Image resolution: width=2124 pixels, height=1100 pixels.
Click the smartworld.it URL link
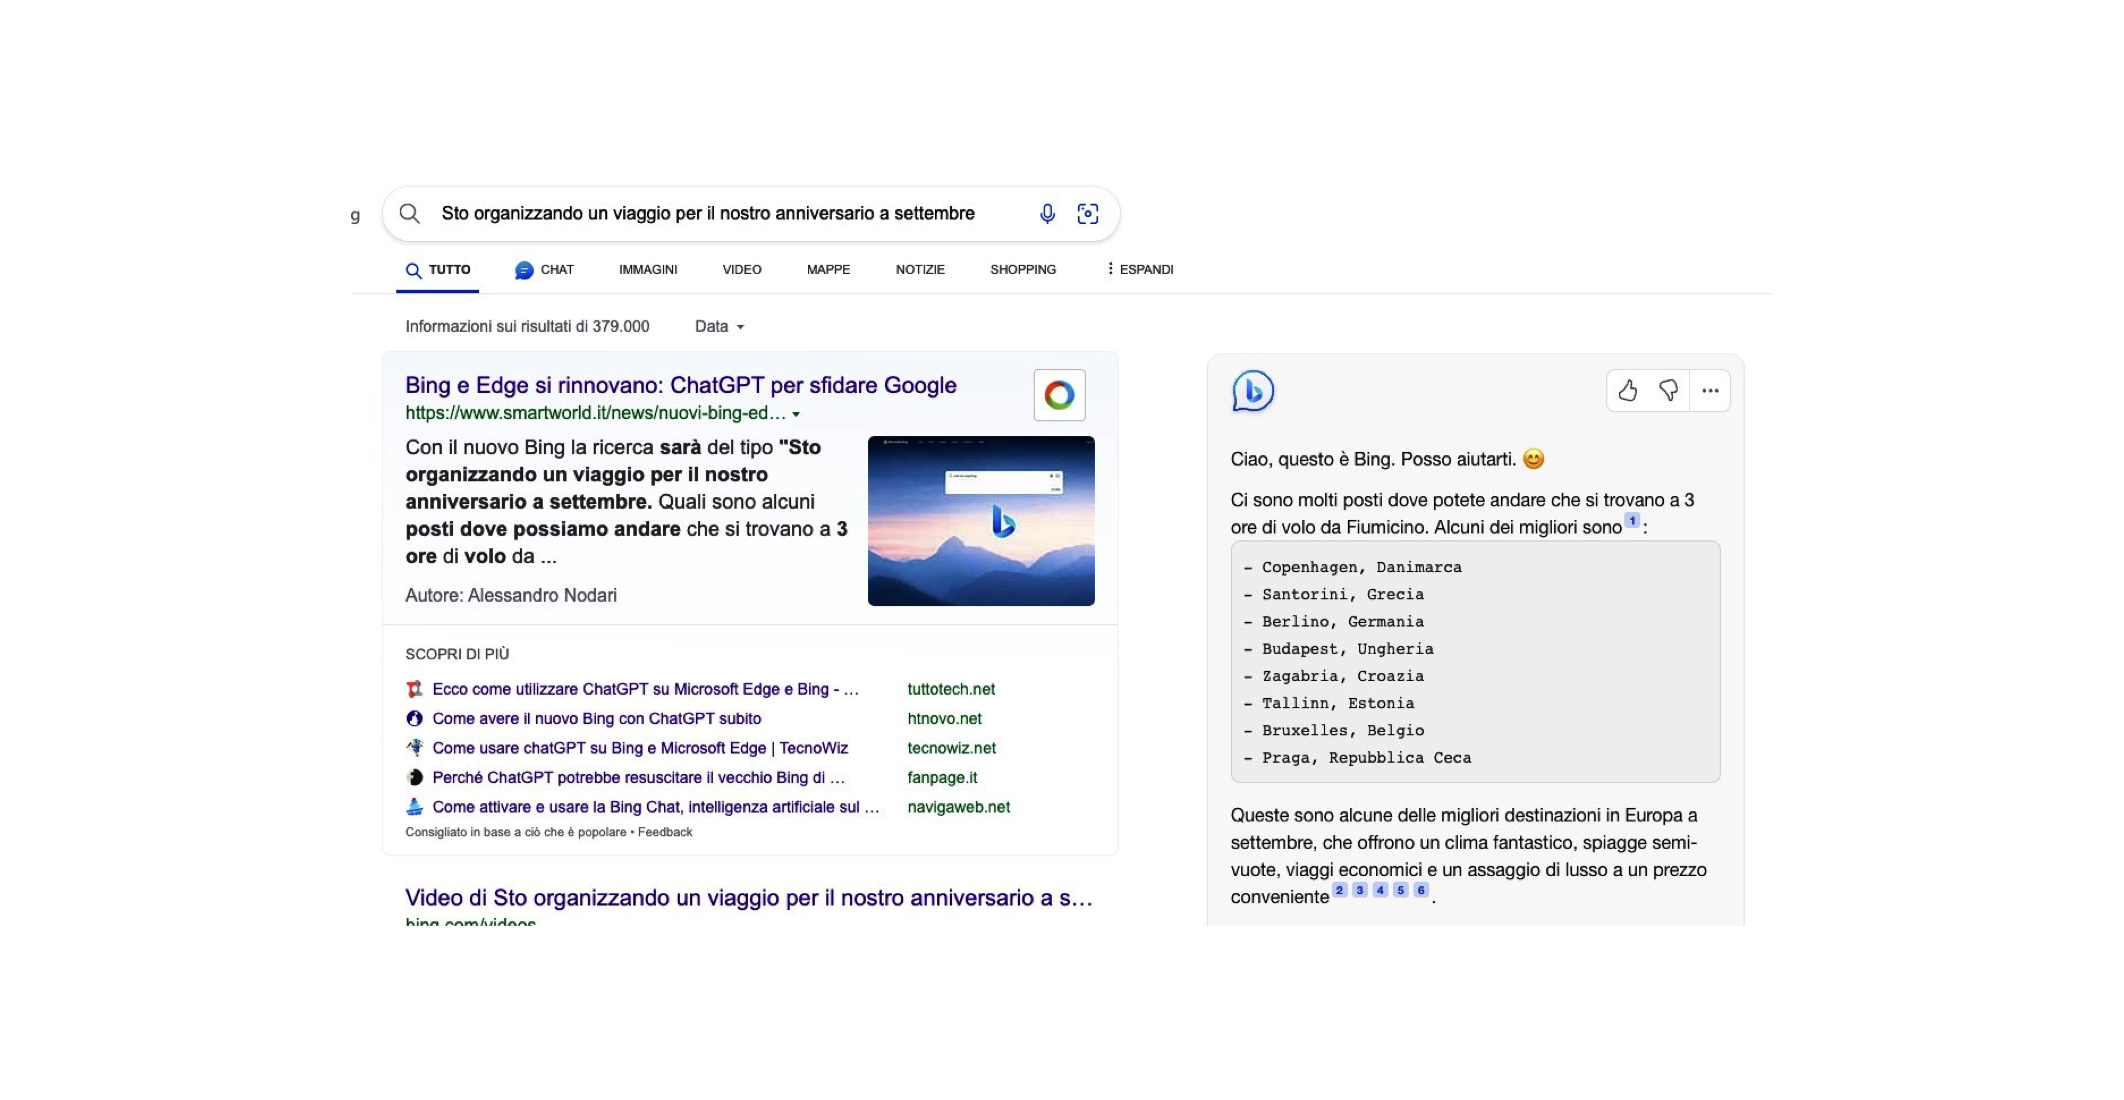[595, 413]
